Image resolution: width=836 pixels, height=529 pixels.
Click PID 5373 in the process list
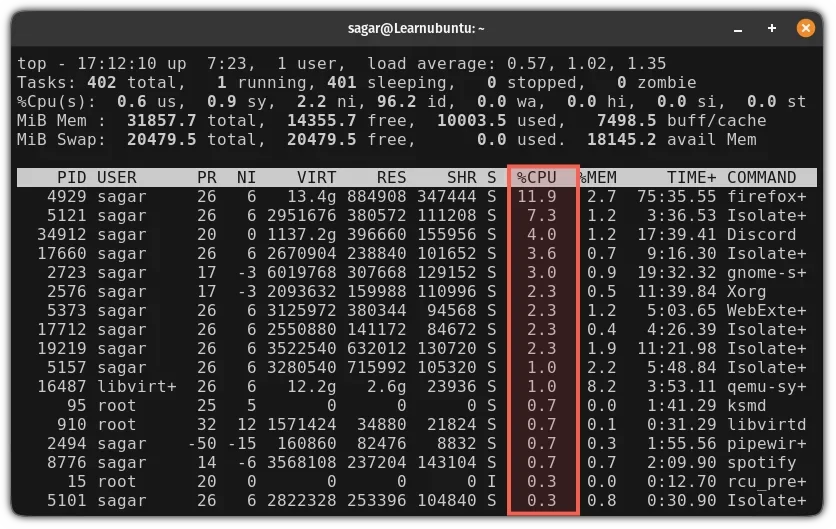67,311
